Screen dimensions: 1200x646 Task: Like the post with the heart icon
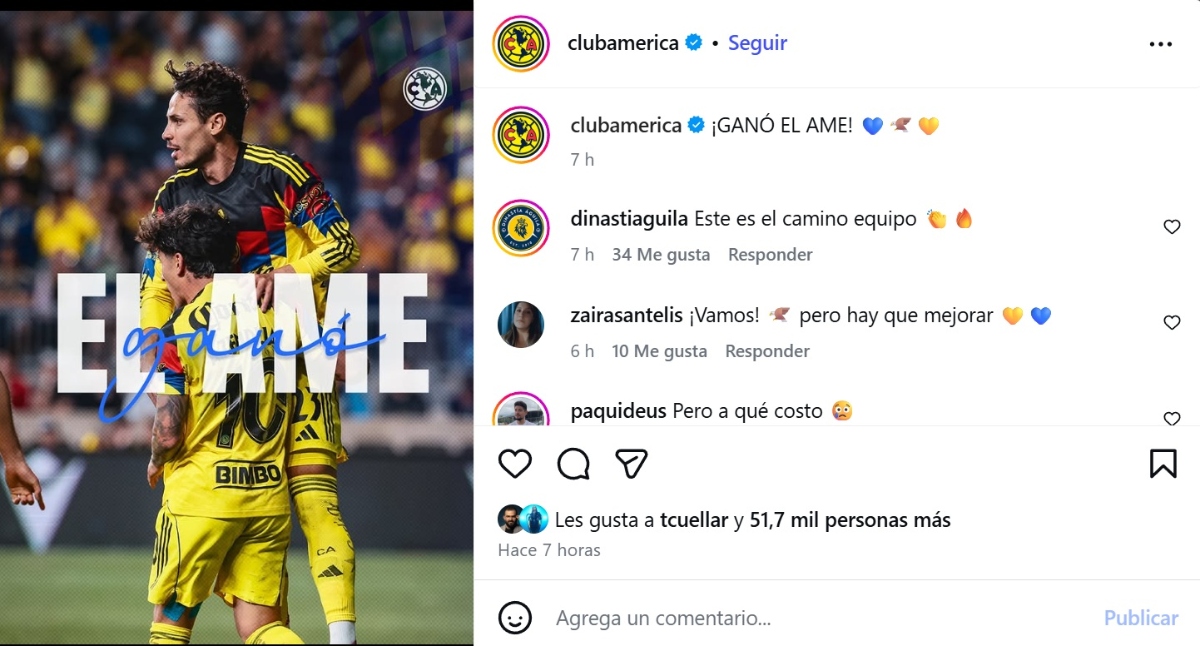click(515, 463)
